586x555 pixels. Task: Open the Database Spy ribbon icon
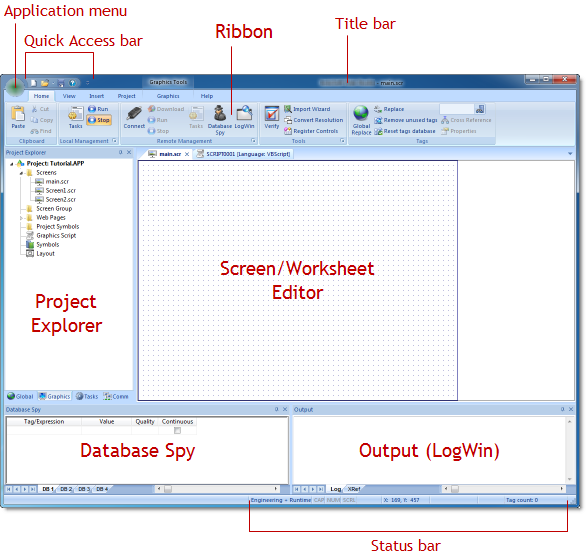pos(220,112)
